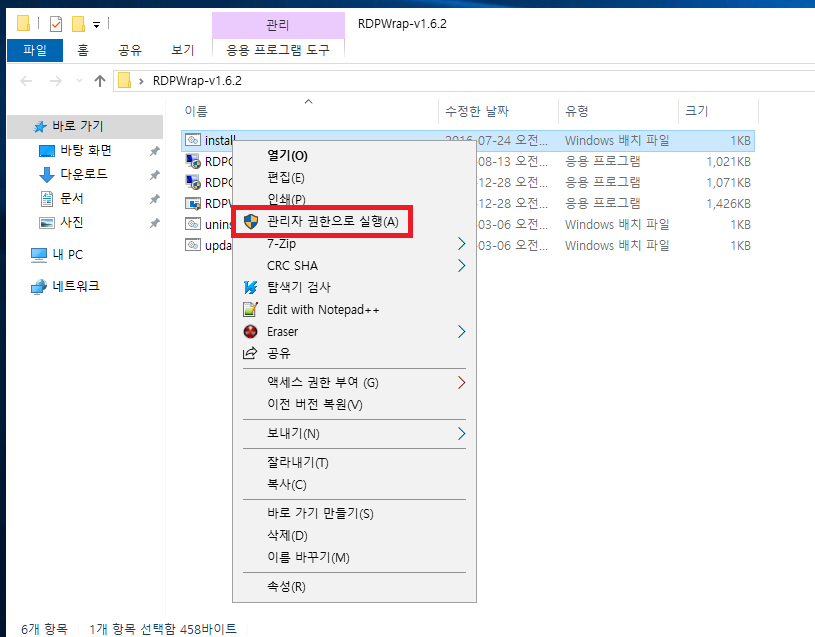Click the update batch file icon
815x637 pixels.
(193, 245)
